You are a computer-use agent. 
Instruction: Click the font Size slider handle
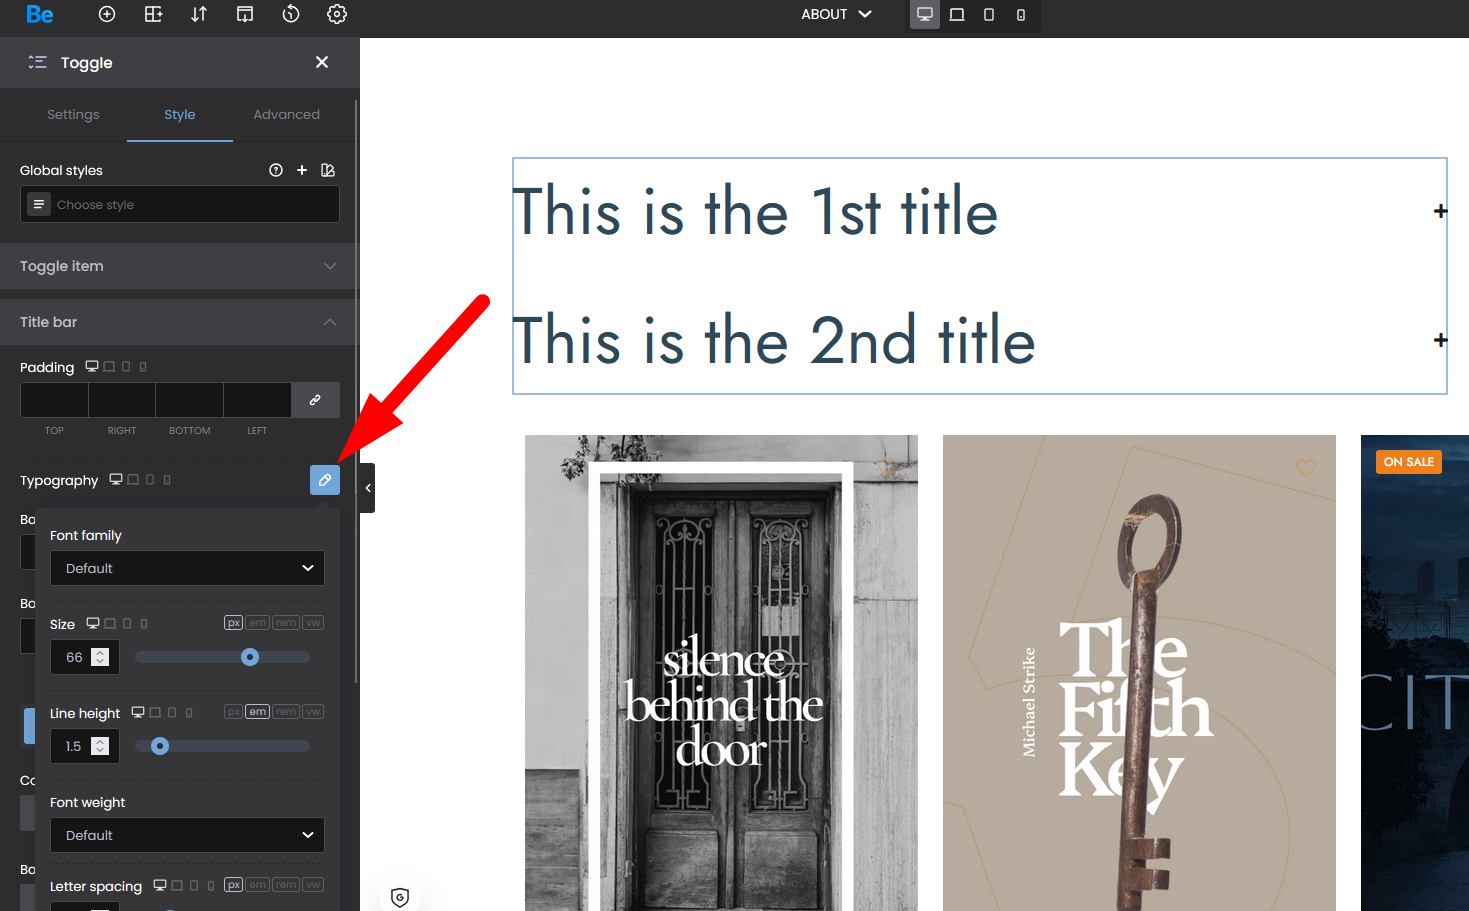[x=250, y=657]
